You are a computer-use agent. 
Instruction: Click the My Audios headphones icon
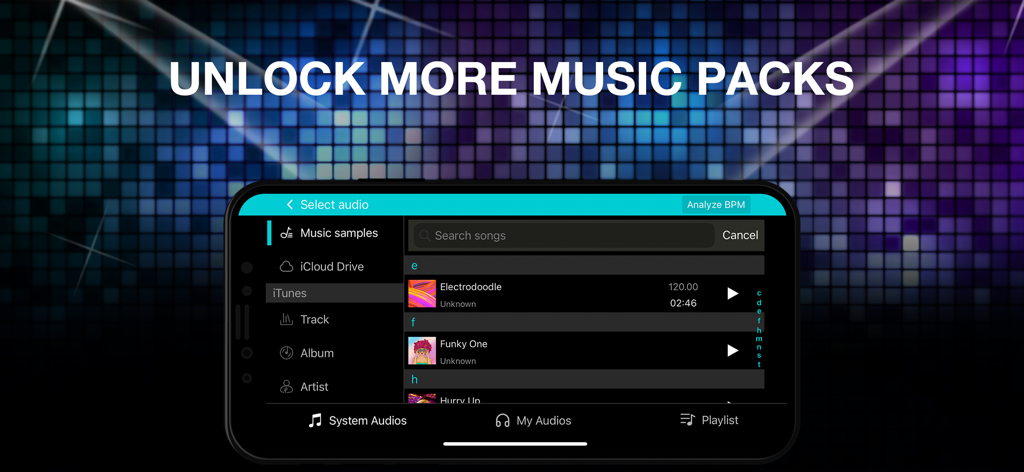click(x=502, y=421)
